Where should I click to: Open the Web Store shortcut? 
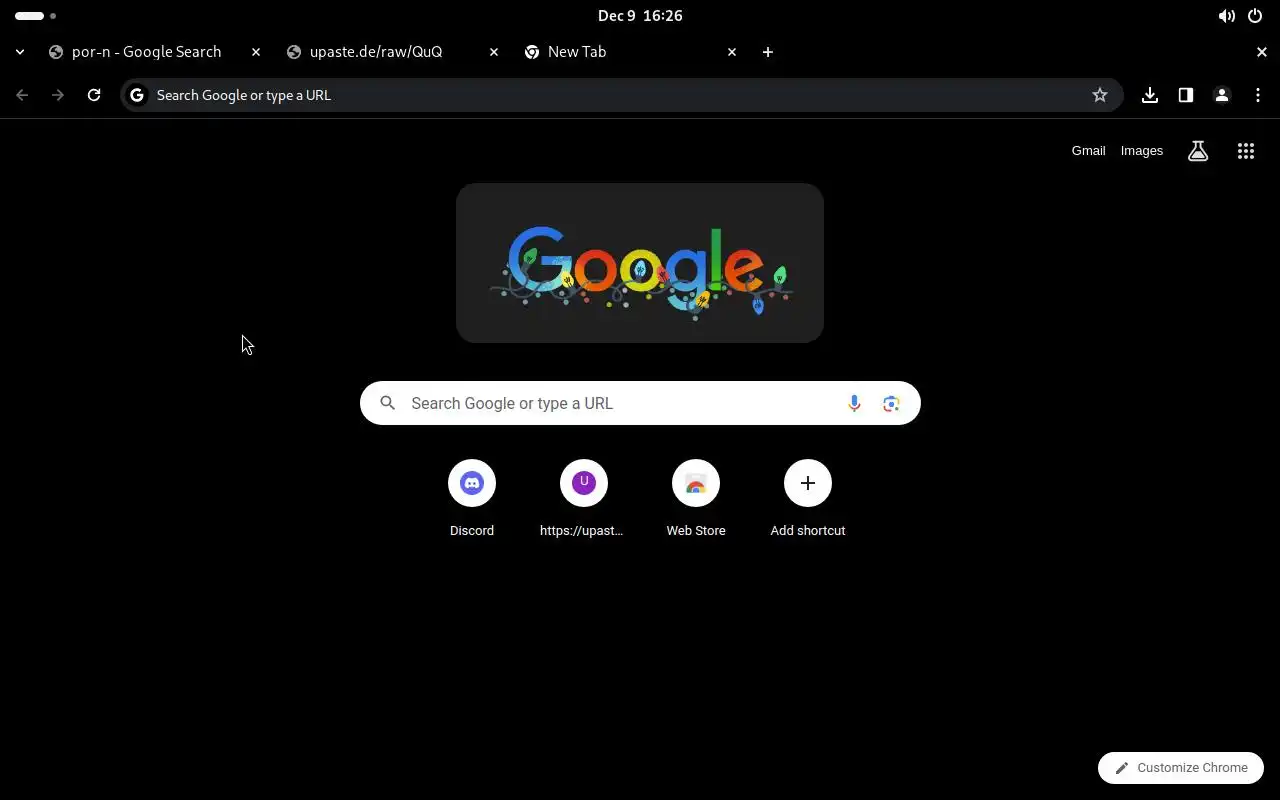point(696,498)
